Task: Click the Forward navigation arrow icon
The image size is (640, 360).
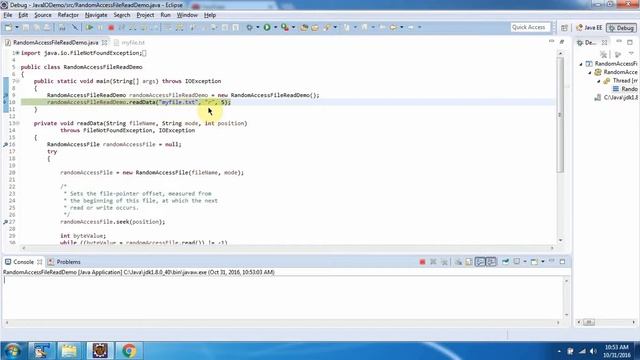Action: tap(411, 27)
